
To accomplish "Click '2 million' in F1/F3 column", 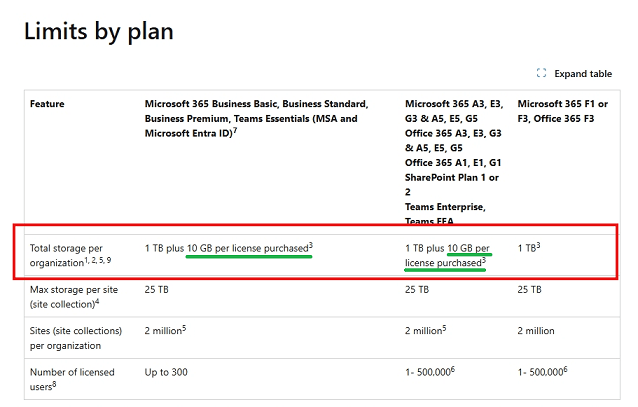I will coord(536,331).
